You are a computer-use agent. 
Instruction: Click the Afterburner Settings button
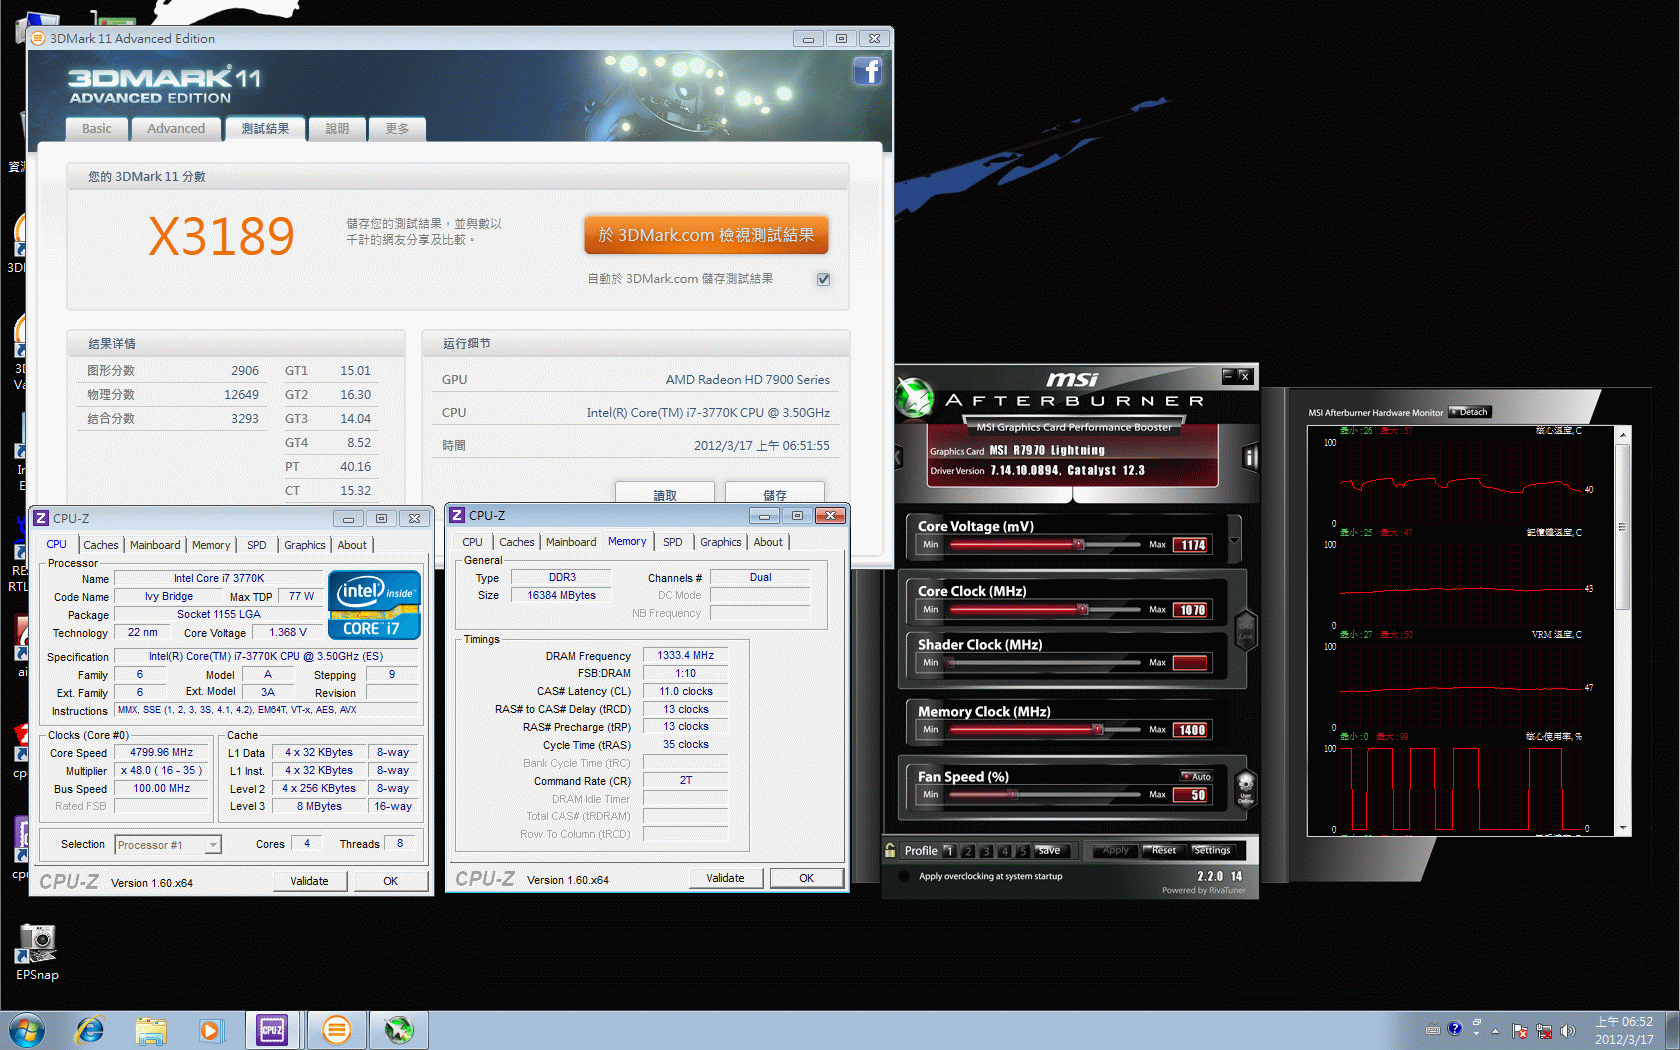1211,850
